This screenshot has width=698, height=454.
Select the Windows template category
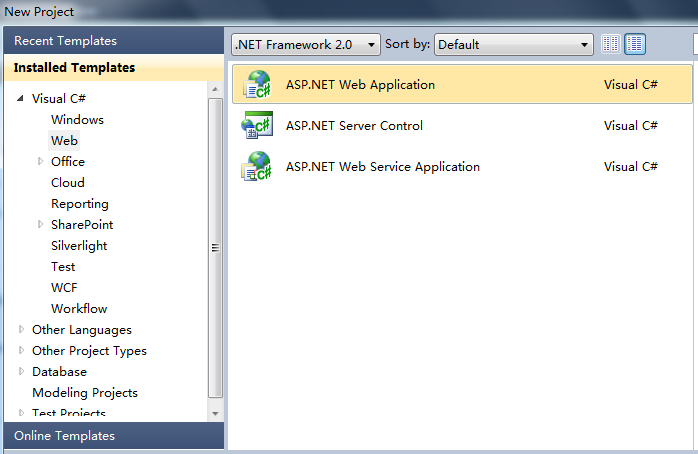[77, 120]
